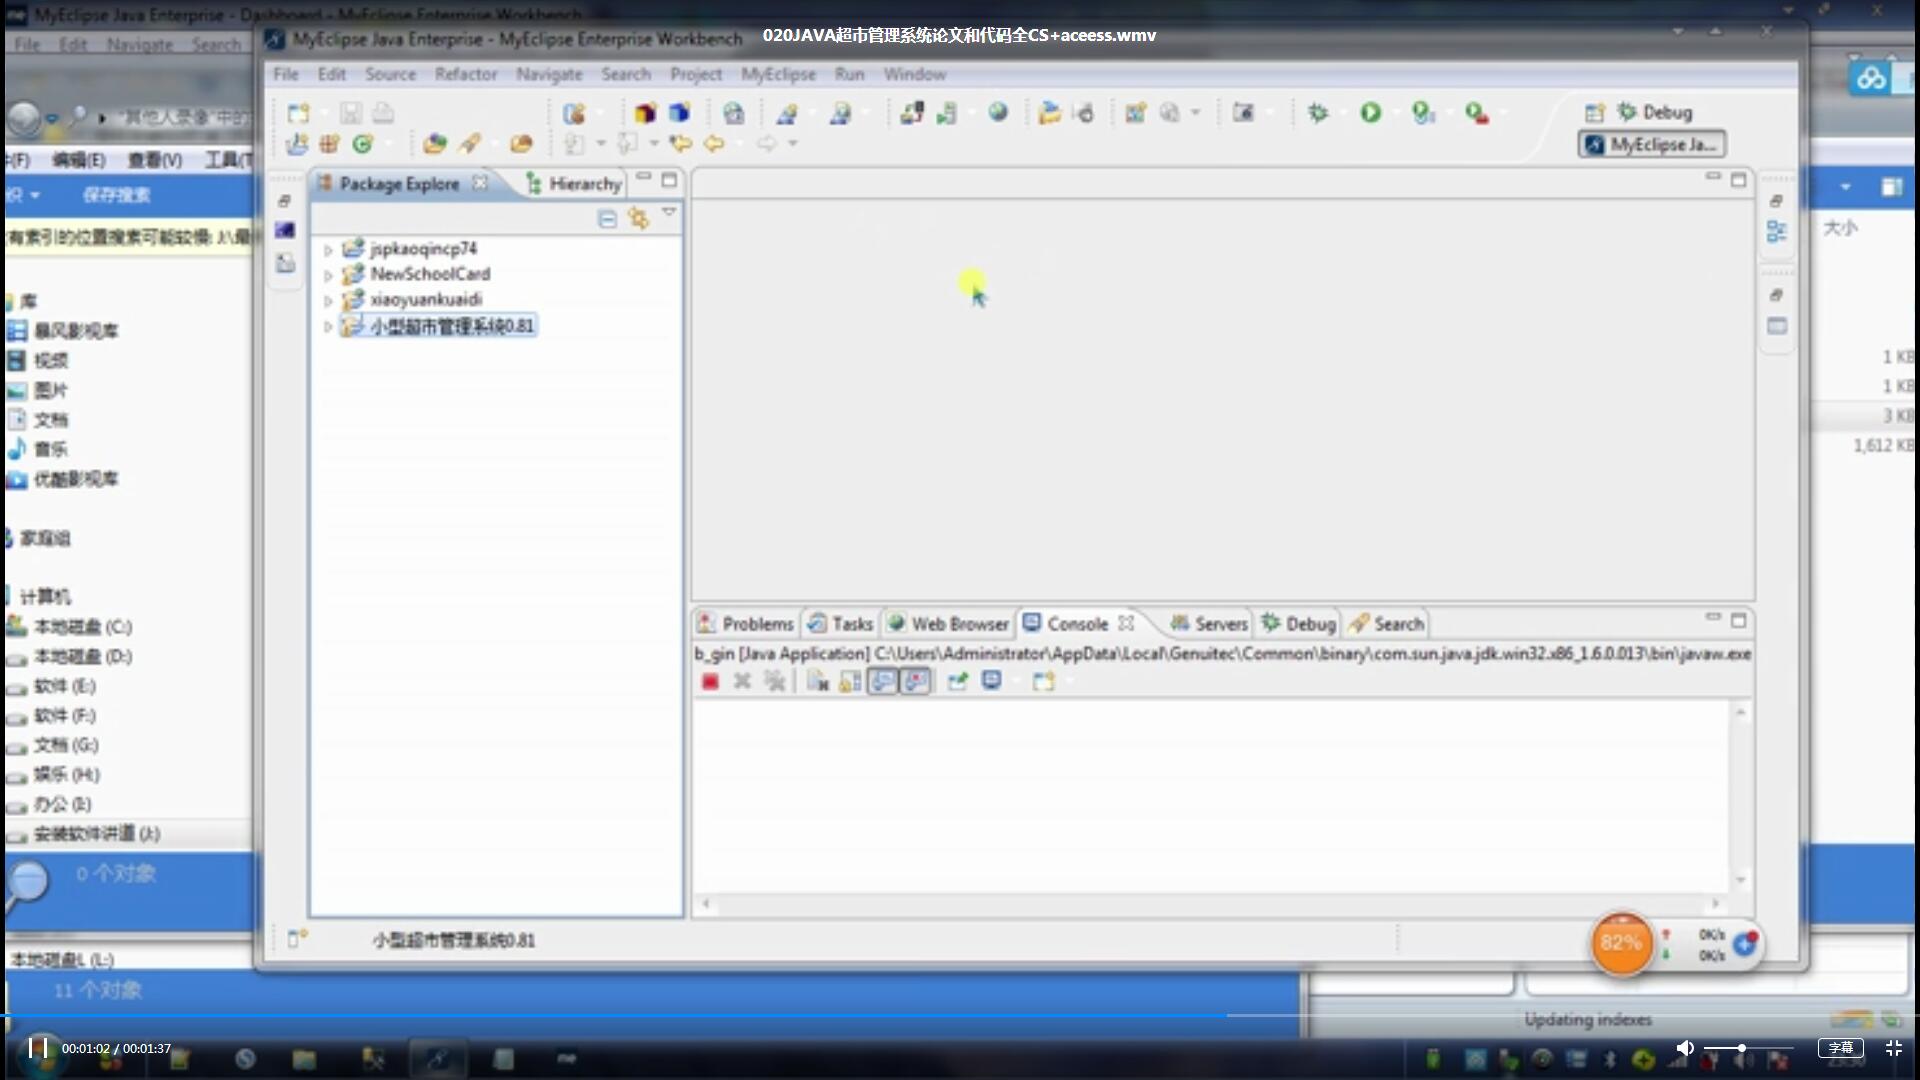Click the yellow Back navigation arrow
The image size is (1920, 1080).
click(714, 144)
